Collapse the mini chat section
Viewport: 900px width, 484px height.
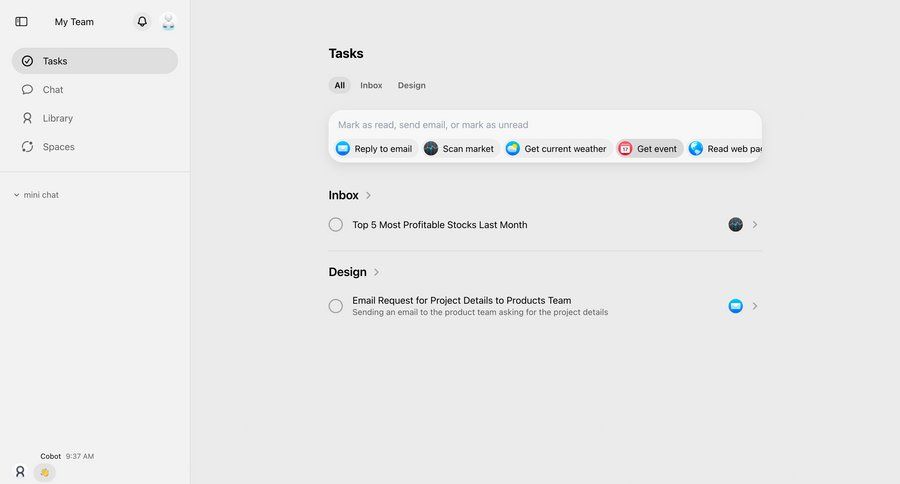pos(17,195)
